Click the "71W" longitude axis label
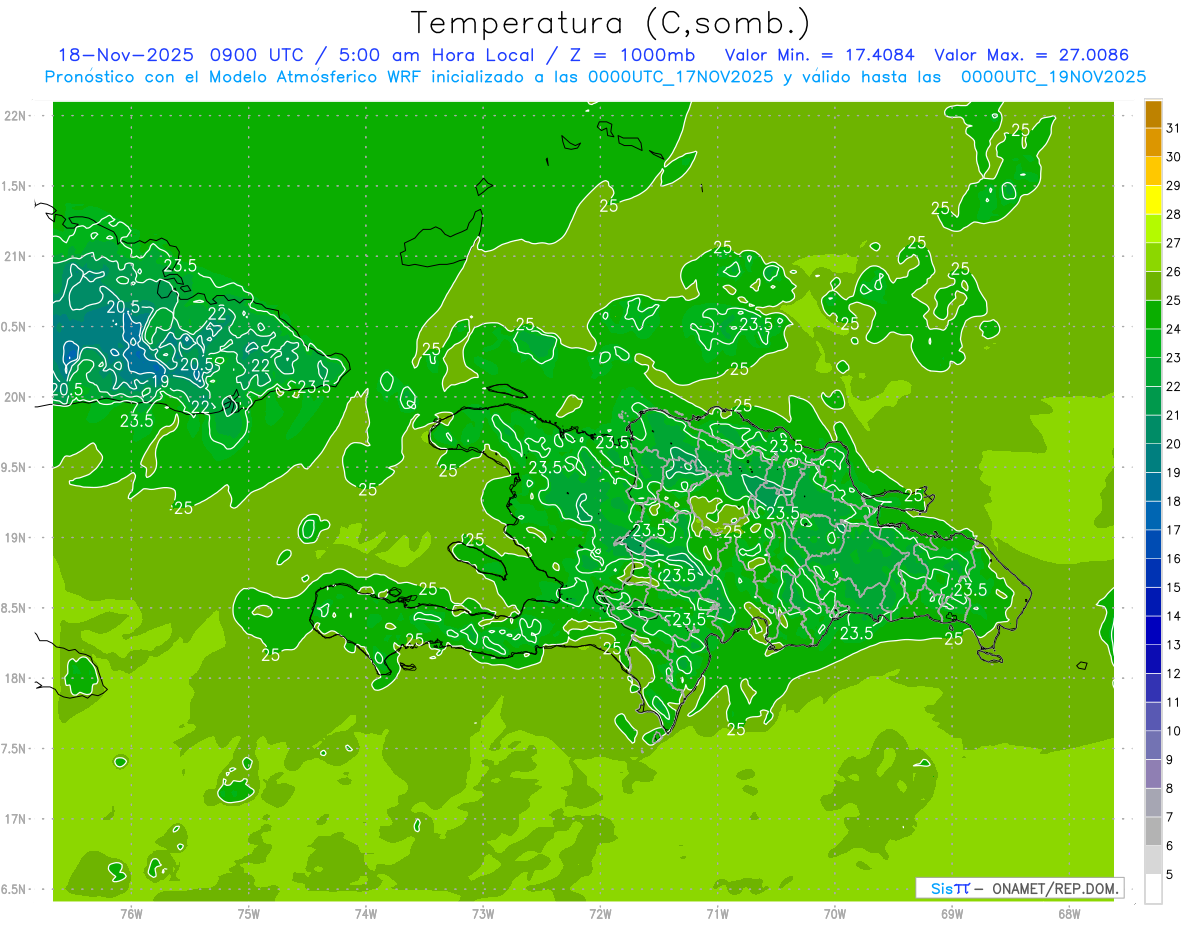This screenshot has width=1200, height=927. click(717, 913)
